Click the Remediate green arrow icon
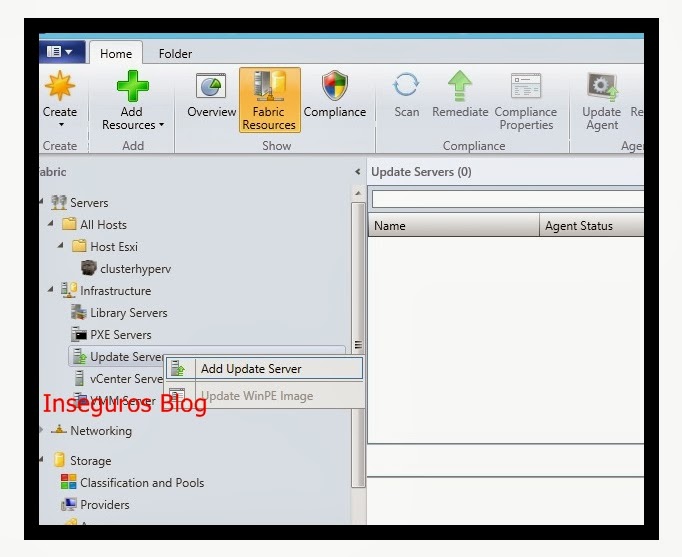This screenshot has height=557, width=682. 460,86
